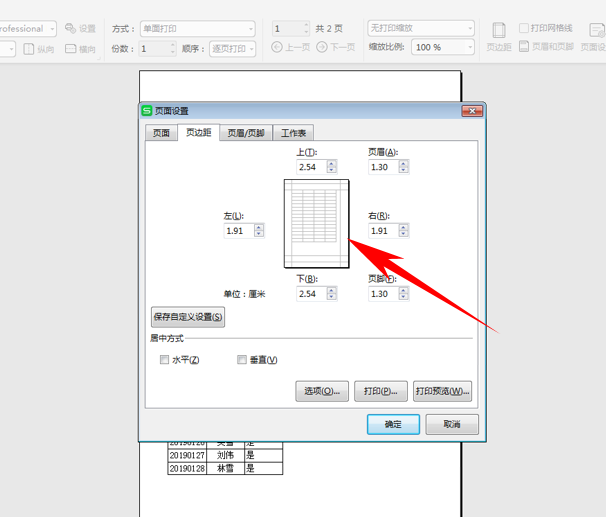Click Print (打印) button in dialog

pyautogui.click(x=381, y=391)
